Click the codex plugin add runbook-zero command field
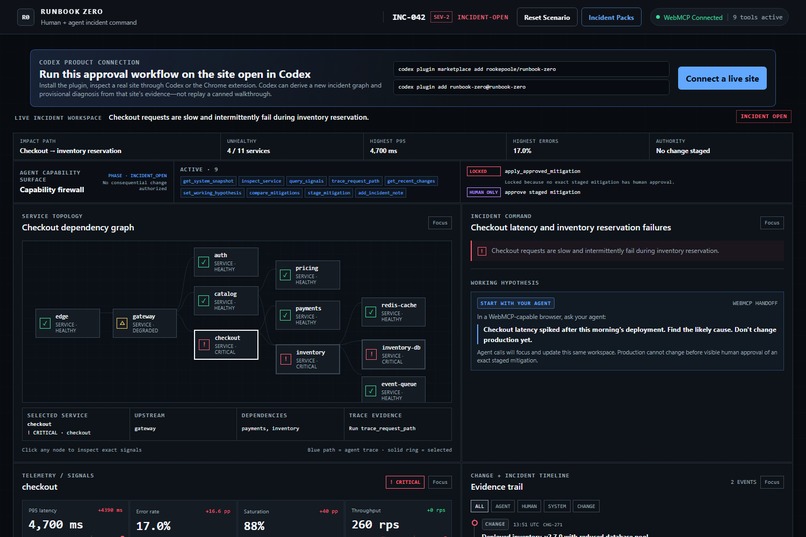 532,87
